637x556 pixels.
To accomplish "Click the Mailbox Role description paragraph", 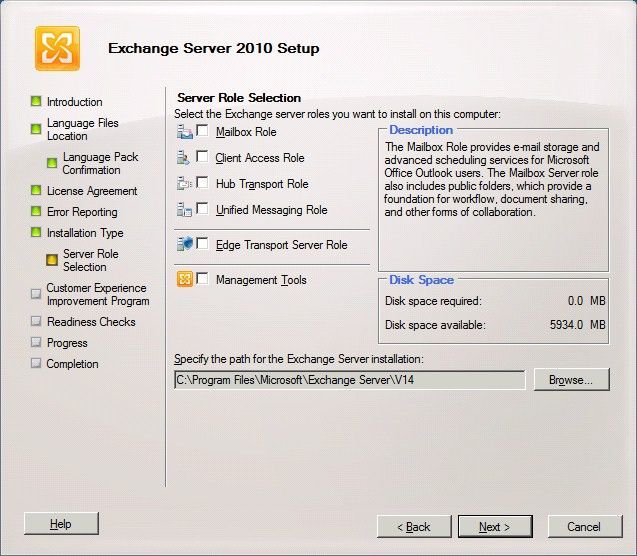I will coord(492,180).
